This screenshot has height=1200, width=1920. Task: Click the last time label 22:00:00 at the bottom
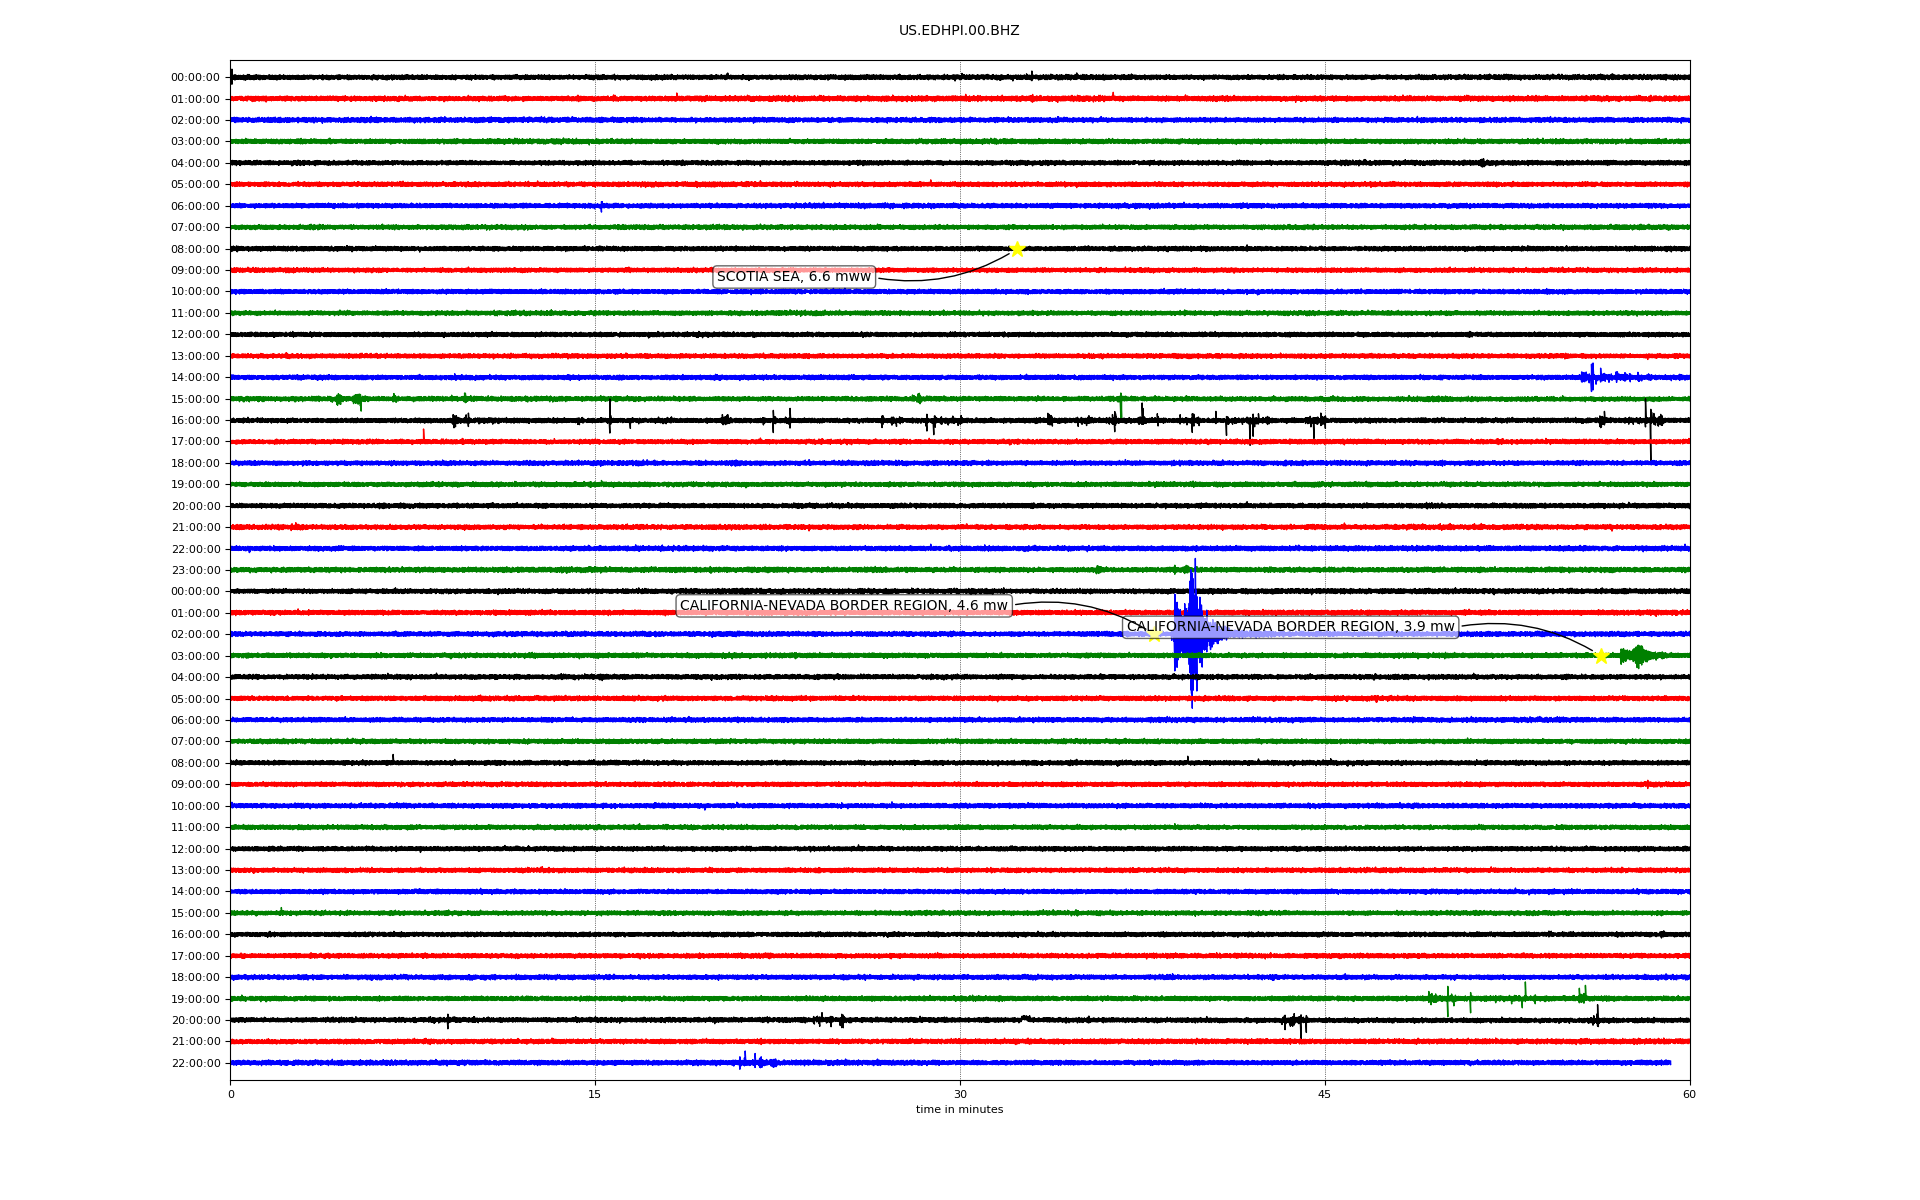[x=196, y=1063]
